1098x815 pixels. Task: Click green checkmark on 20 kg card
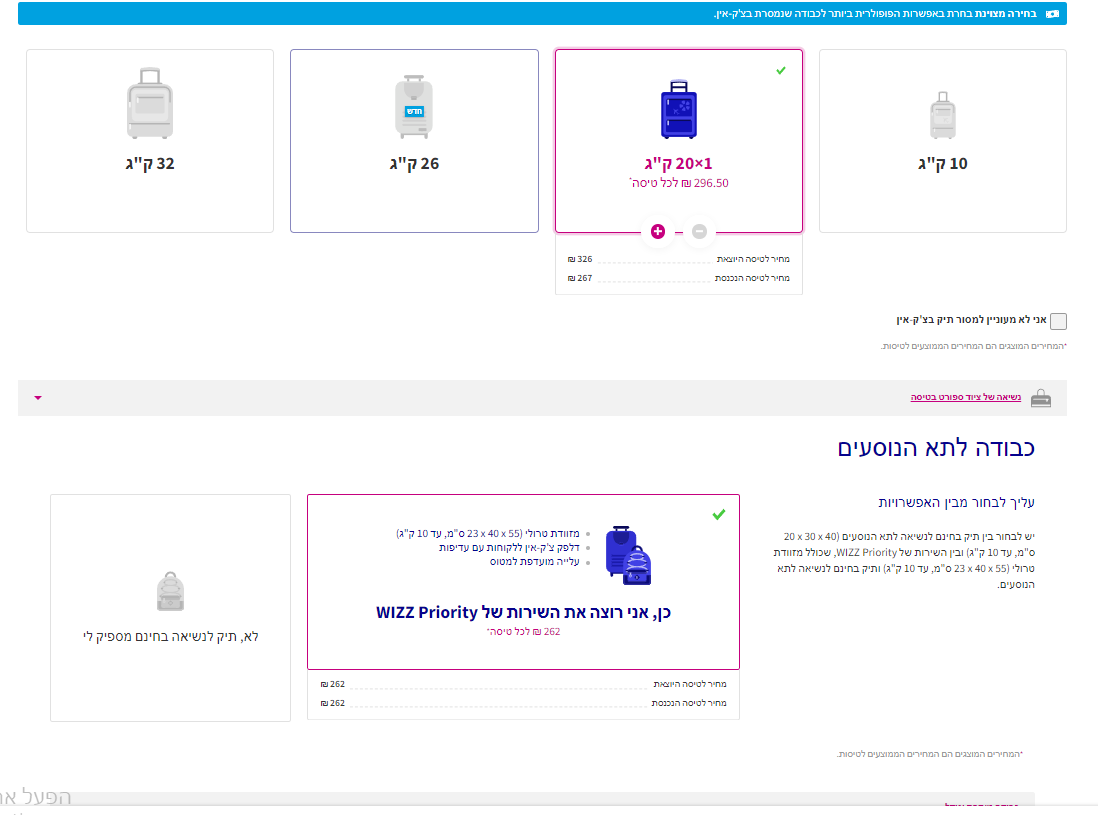pos(781,70)
